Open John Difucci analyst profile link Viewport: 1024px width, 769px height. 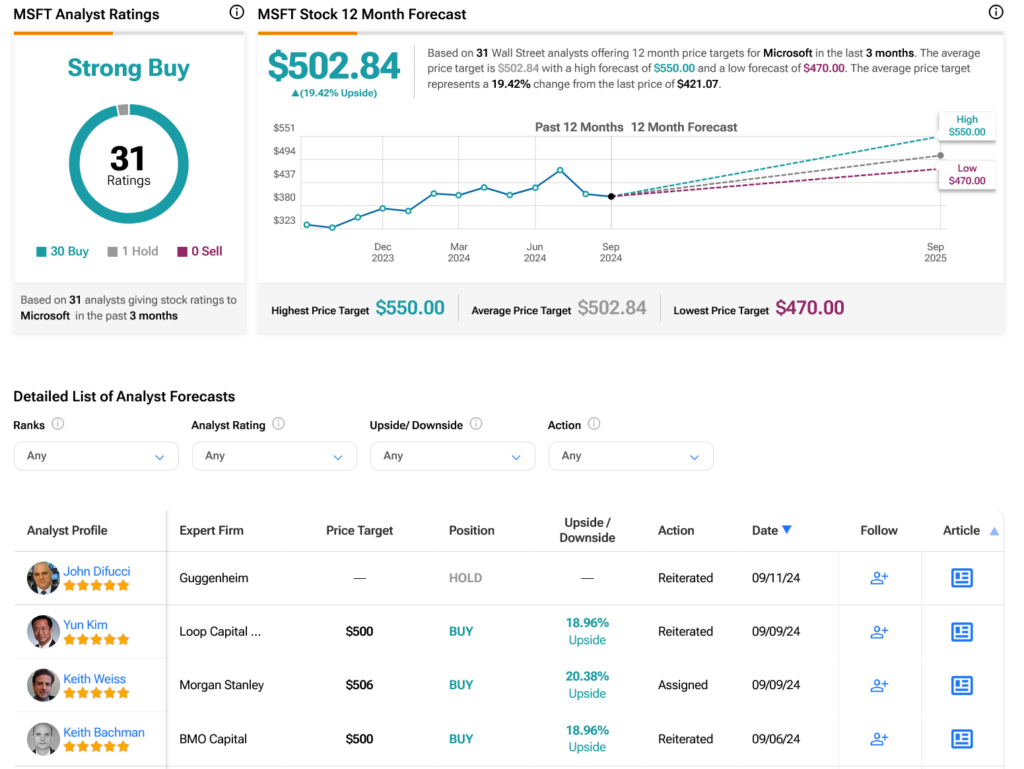[x=97, y=571]
